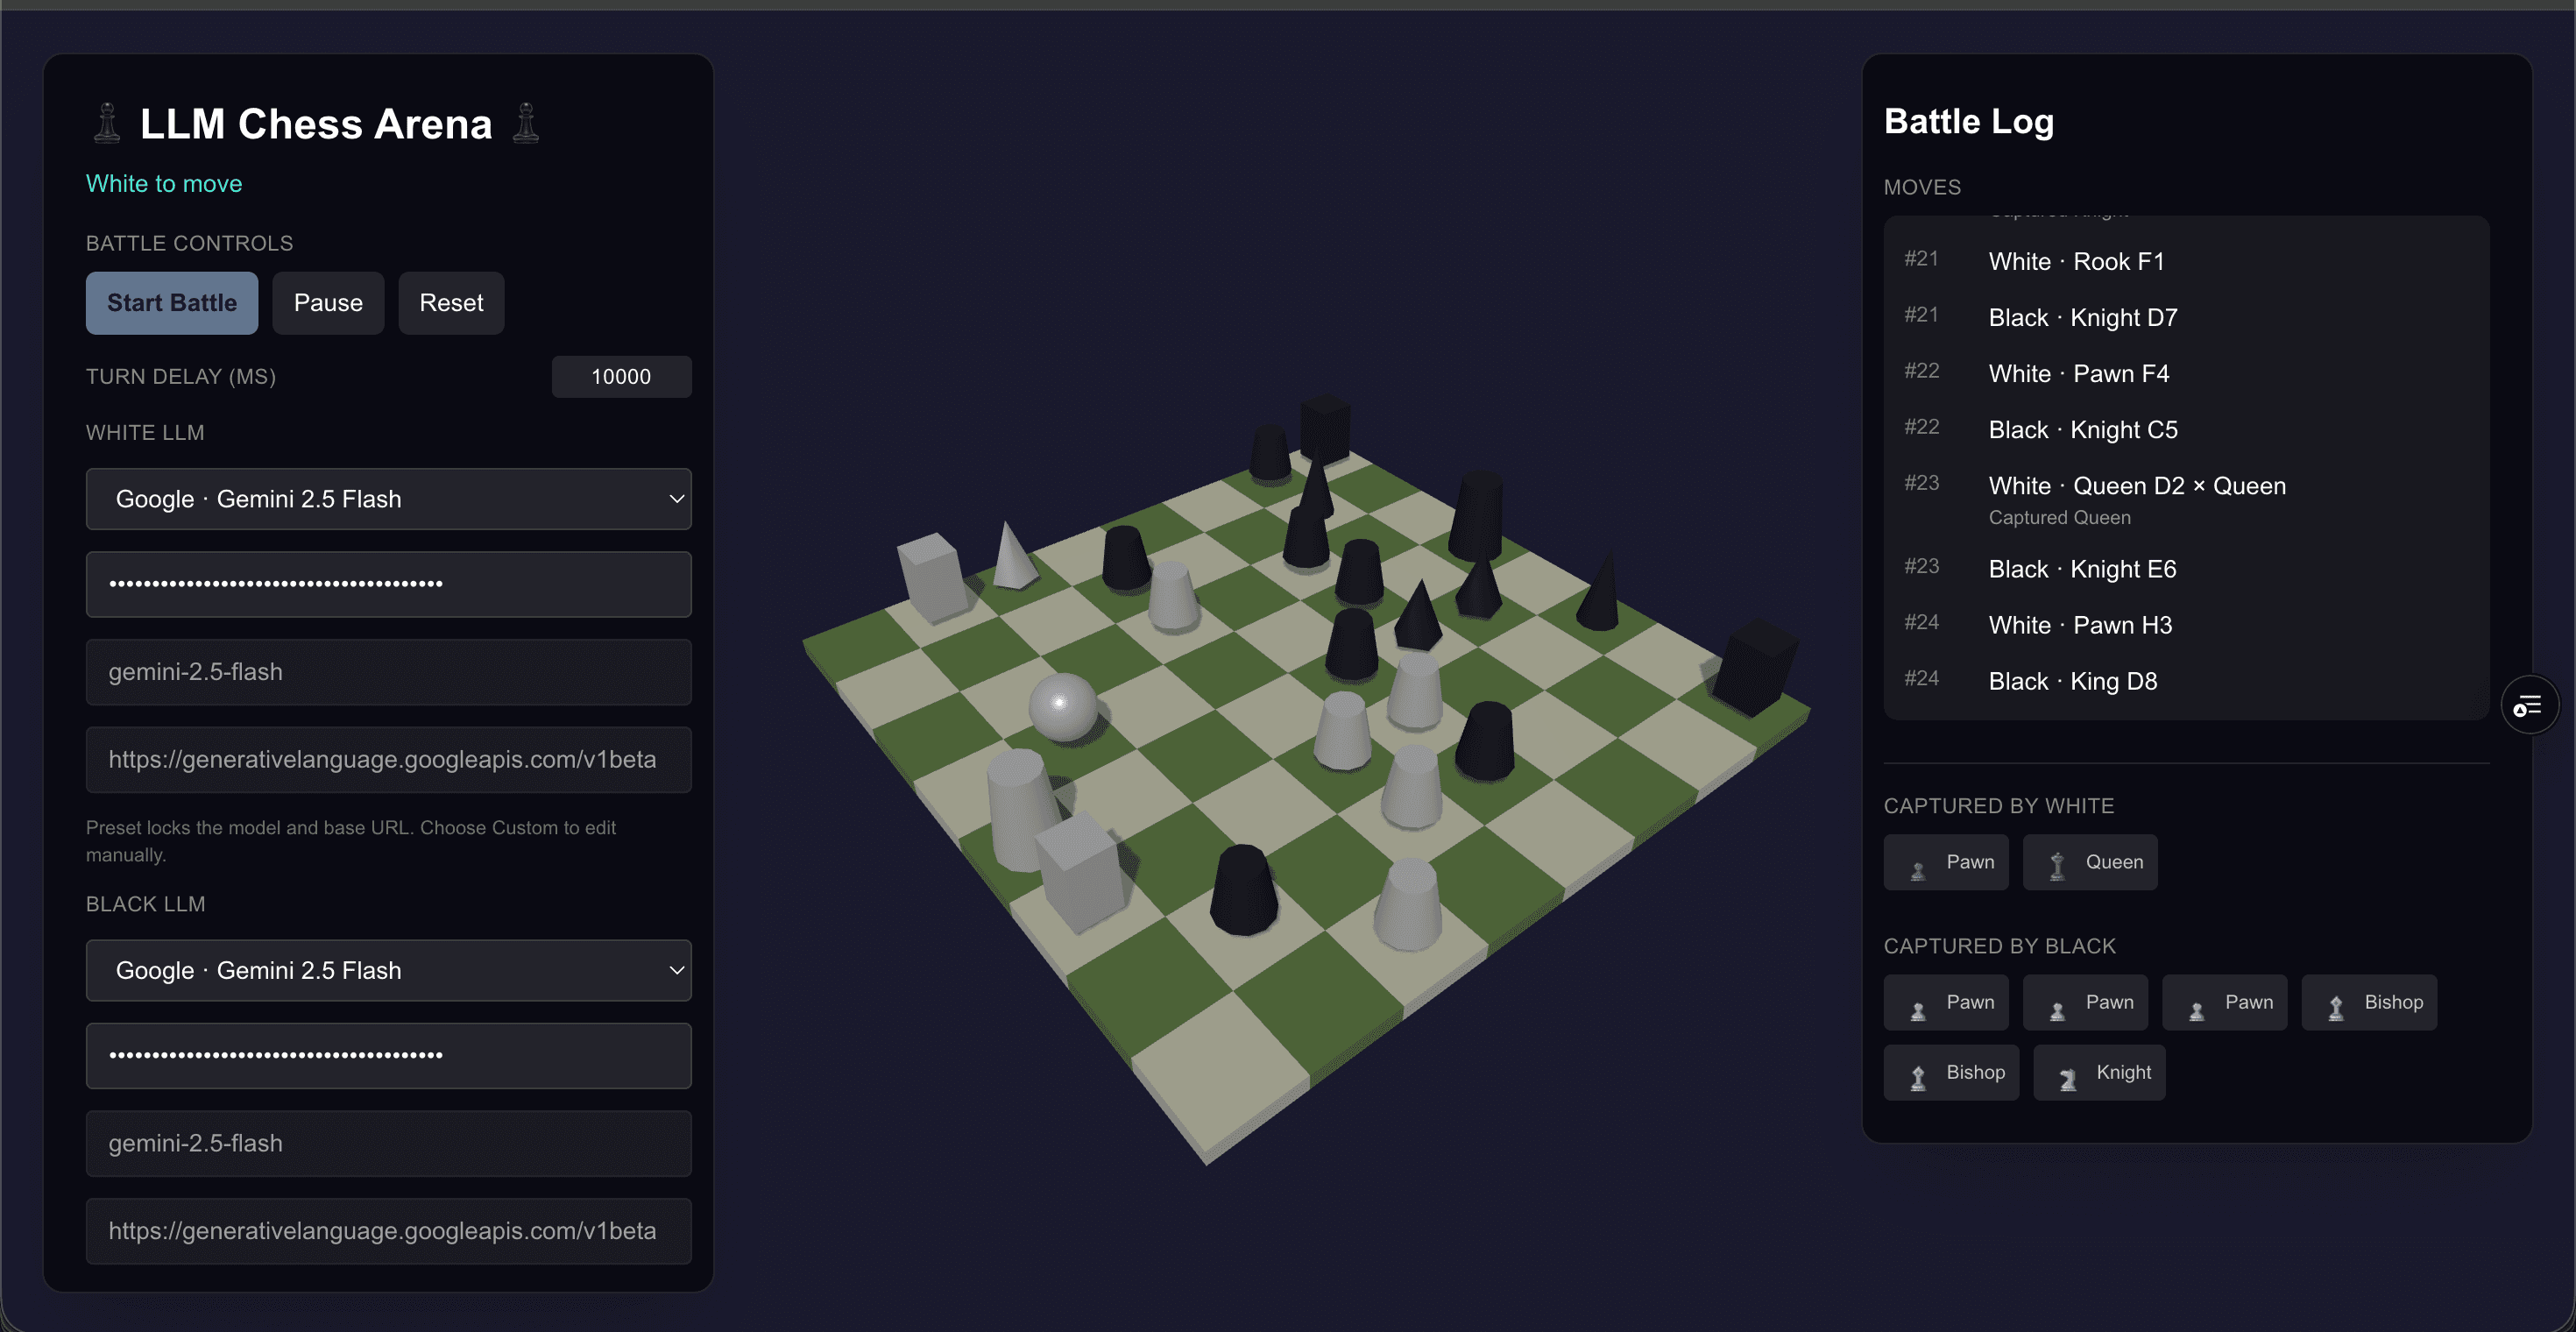Viewport: 2576px width, 1332px height.
Task: Select the Queen chip under Captured by White
Action: coord(2090,862)
